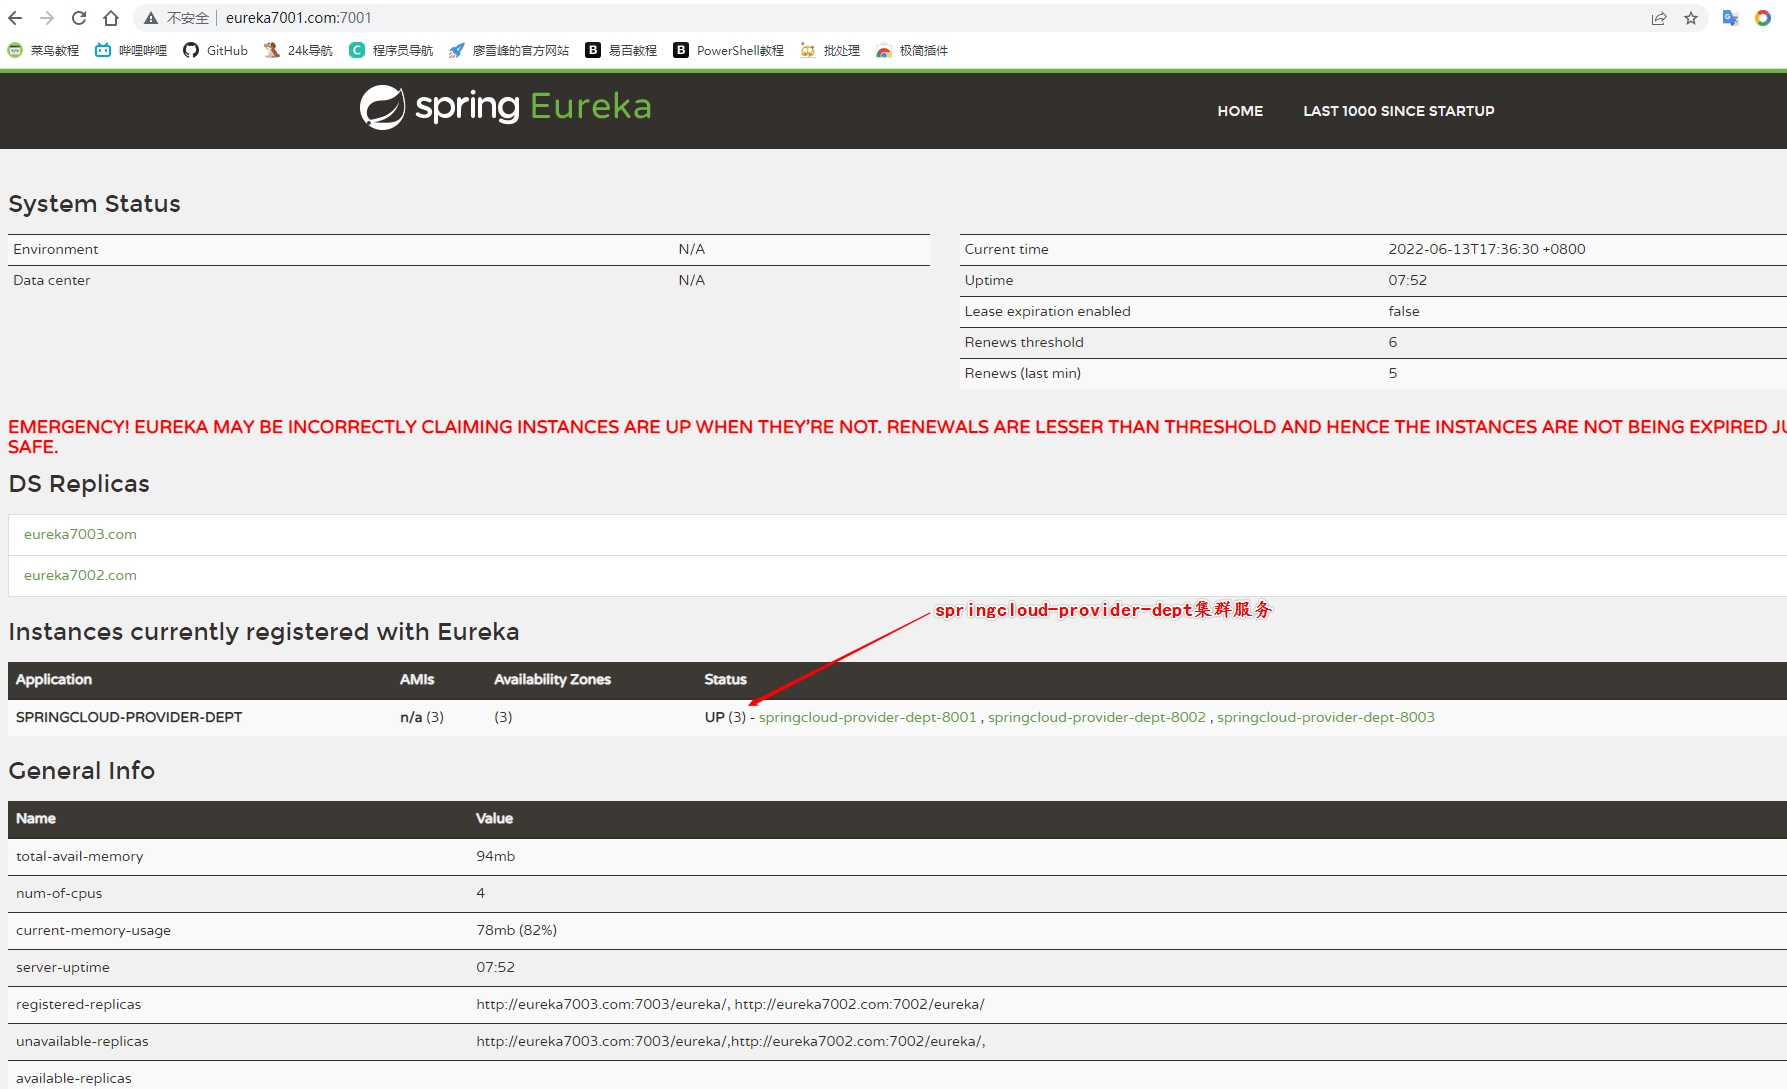Click the red EMERGENCY warning message
The image size is (1787, 1089).
tap(897, 436)
